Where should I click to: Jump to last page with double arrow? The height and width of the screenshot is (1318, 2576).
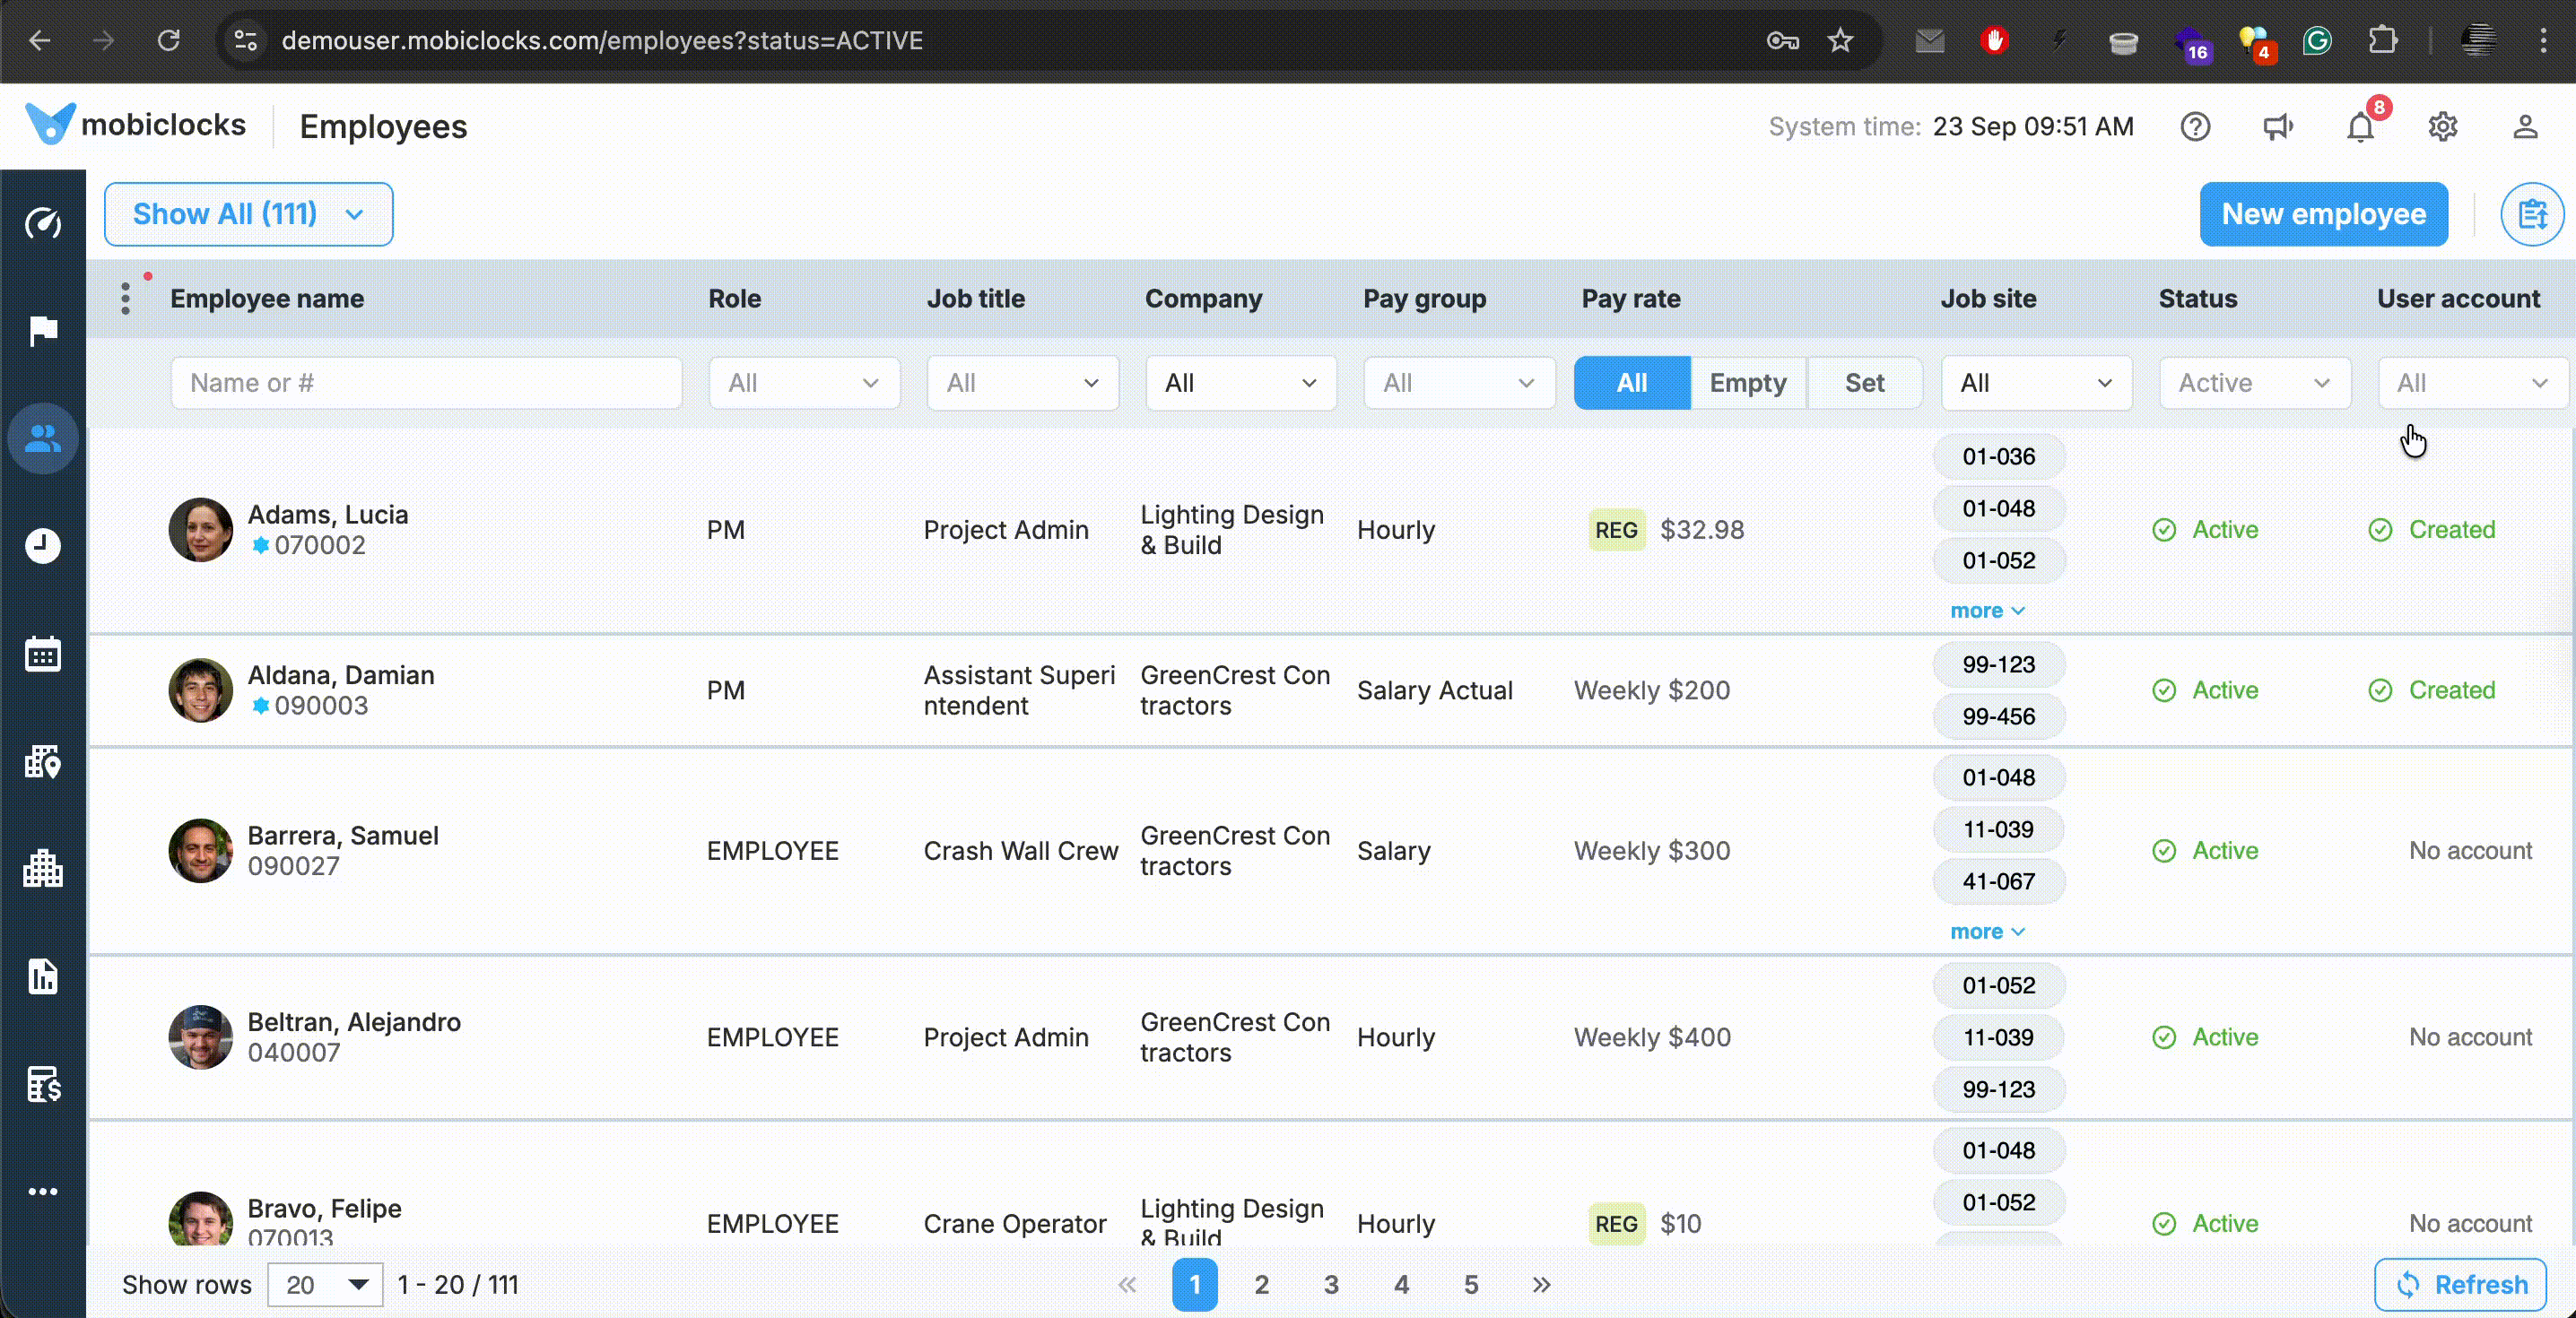point(1541,1284)
